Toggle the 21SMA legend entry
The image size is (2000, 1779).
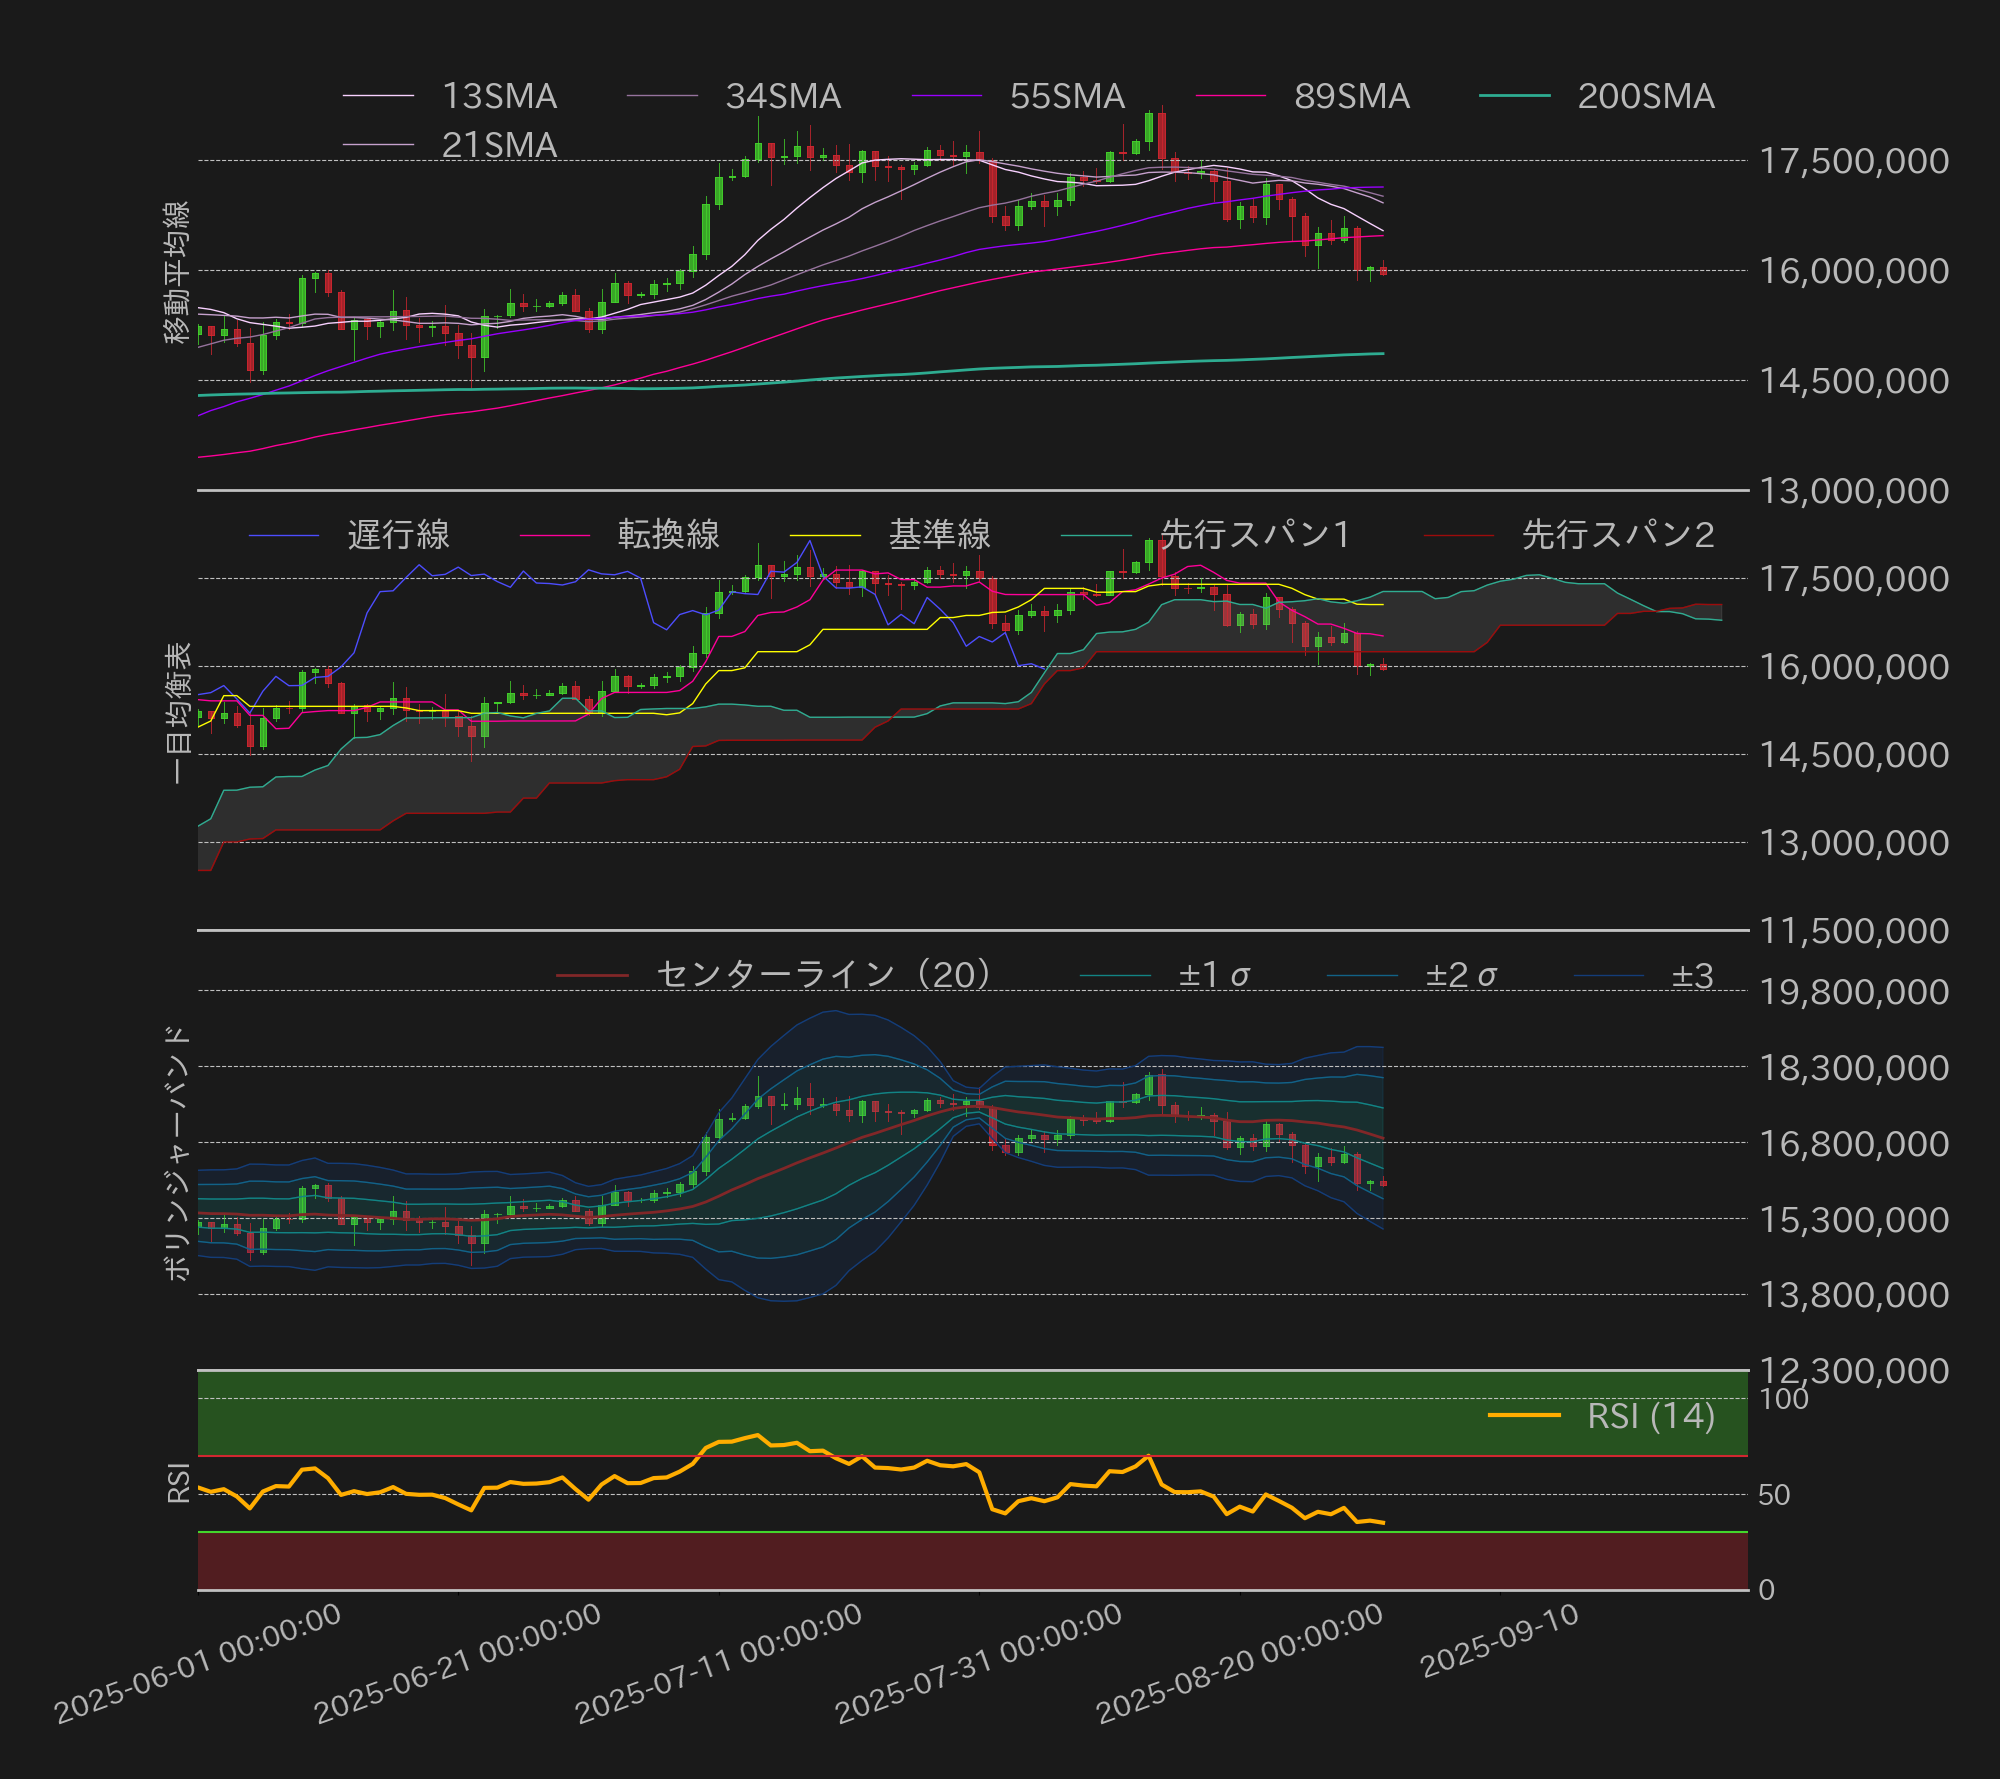pyautogui.click(x=498, y=145)
